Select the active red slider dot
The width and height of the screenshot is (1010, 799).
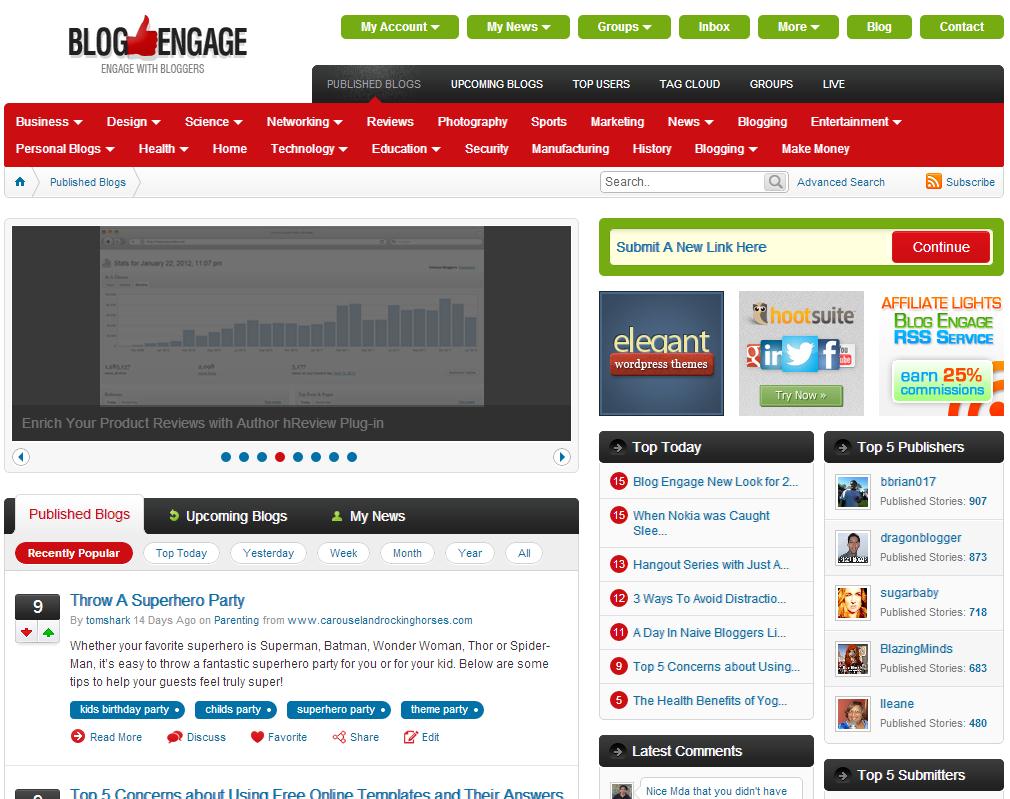(280, 457)
